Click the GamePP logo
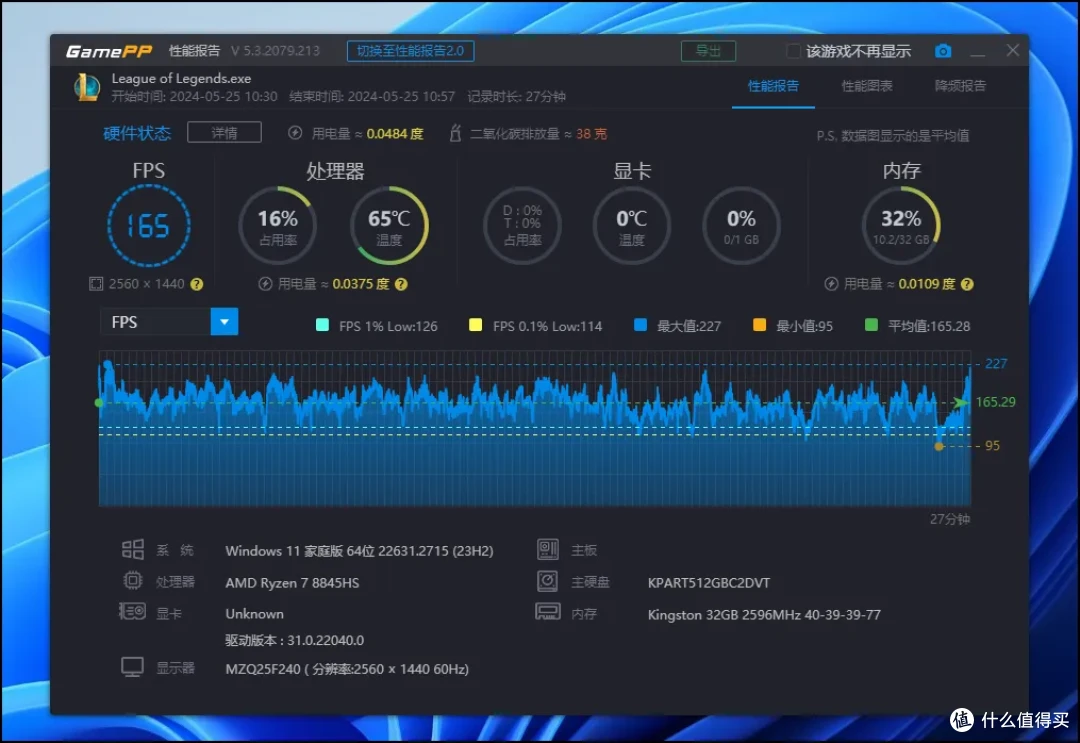The image size is (1080, 743). pyautogui.click(x=109, y=51)
